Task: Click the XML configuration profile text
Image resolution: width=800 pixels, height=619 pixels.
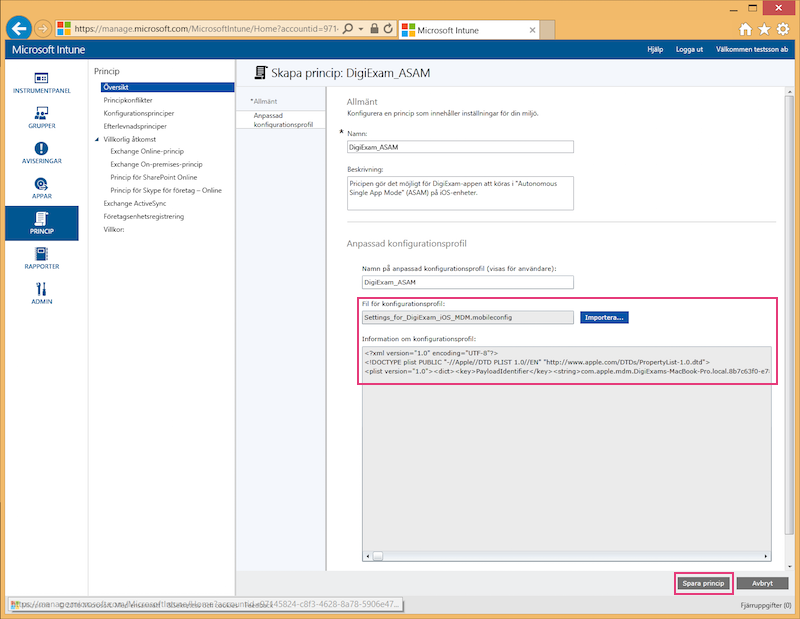Action: pyautogui.click(x=566, y=362)
